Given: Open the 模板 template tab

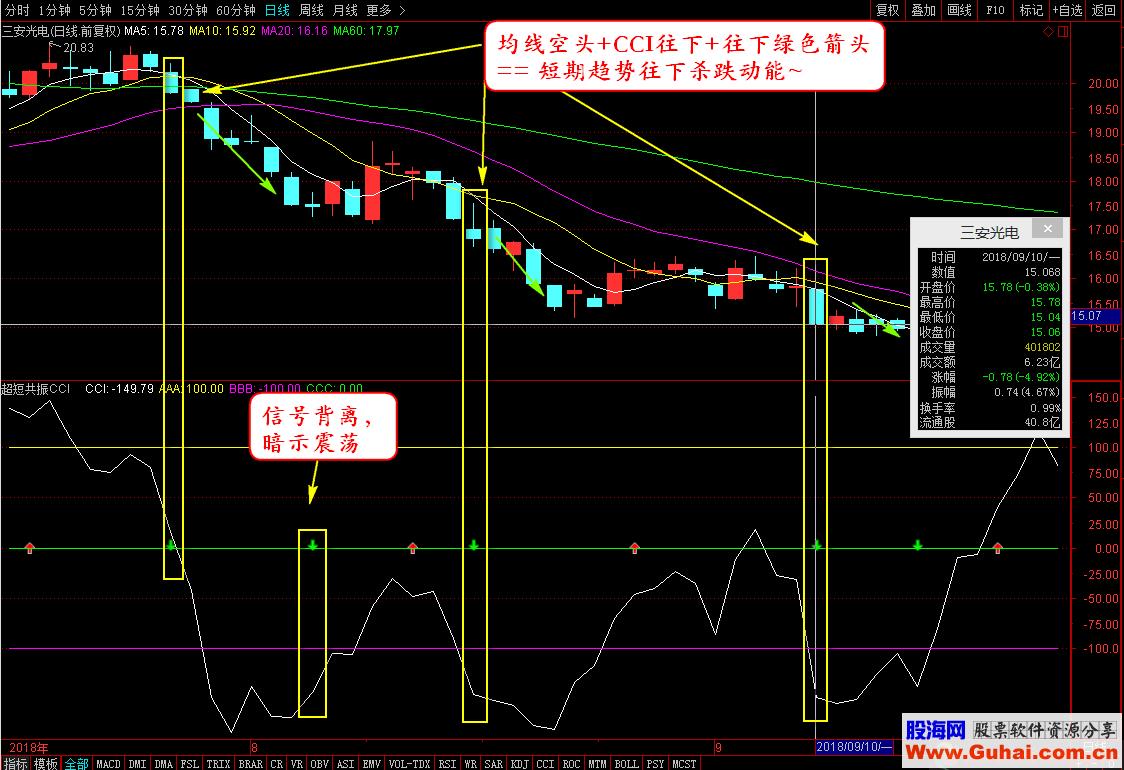Looking at the screenshot, I should click(46, 764).
